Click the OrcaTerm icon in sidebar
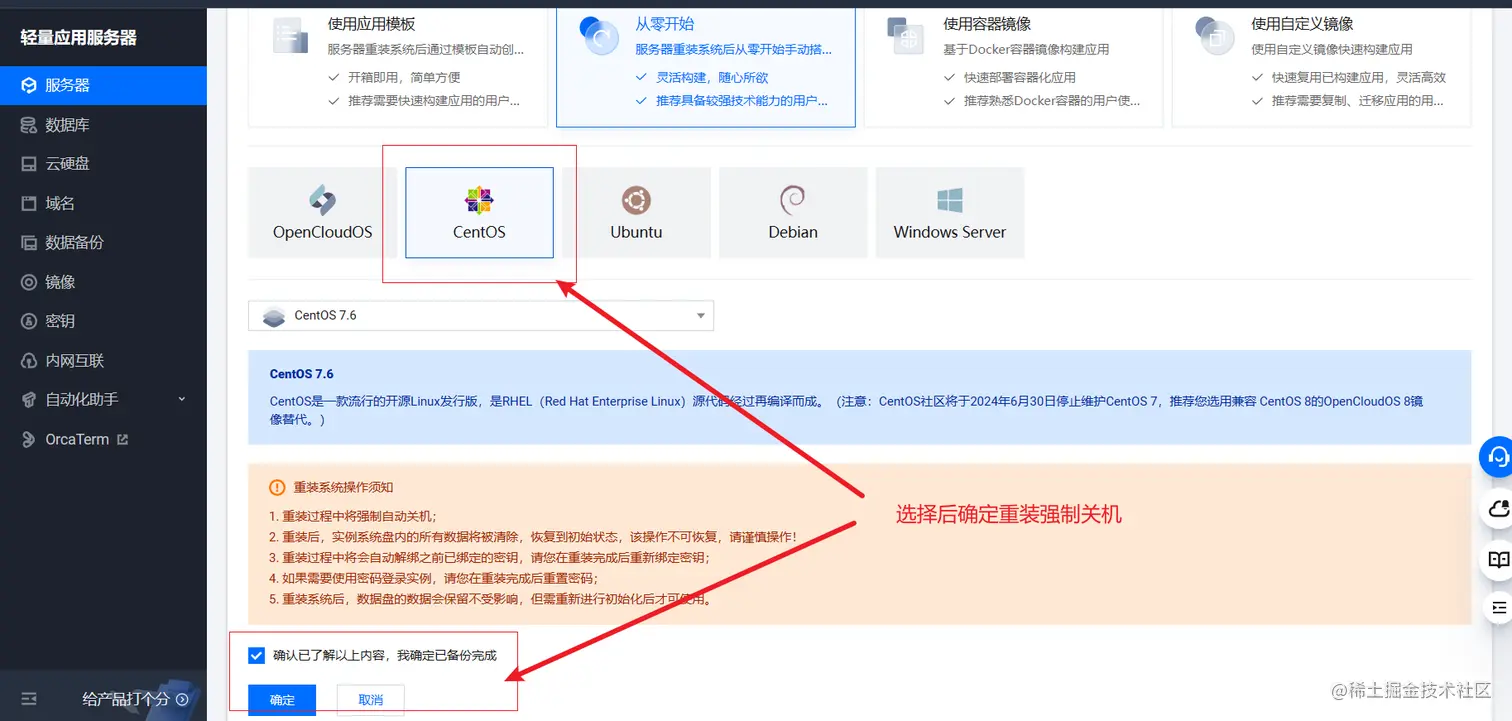Screen dimensions: 1512x721 29,439
